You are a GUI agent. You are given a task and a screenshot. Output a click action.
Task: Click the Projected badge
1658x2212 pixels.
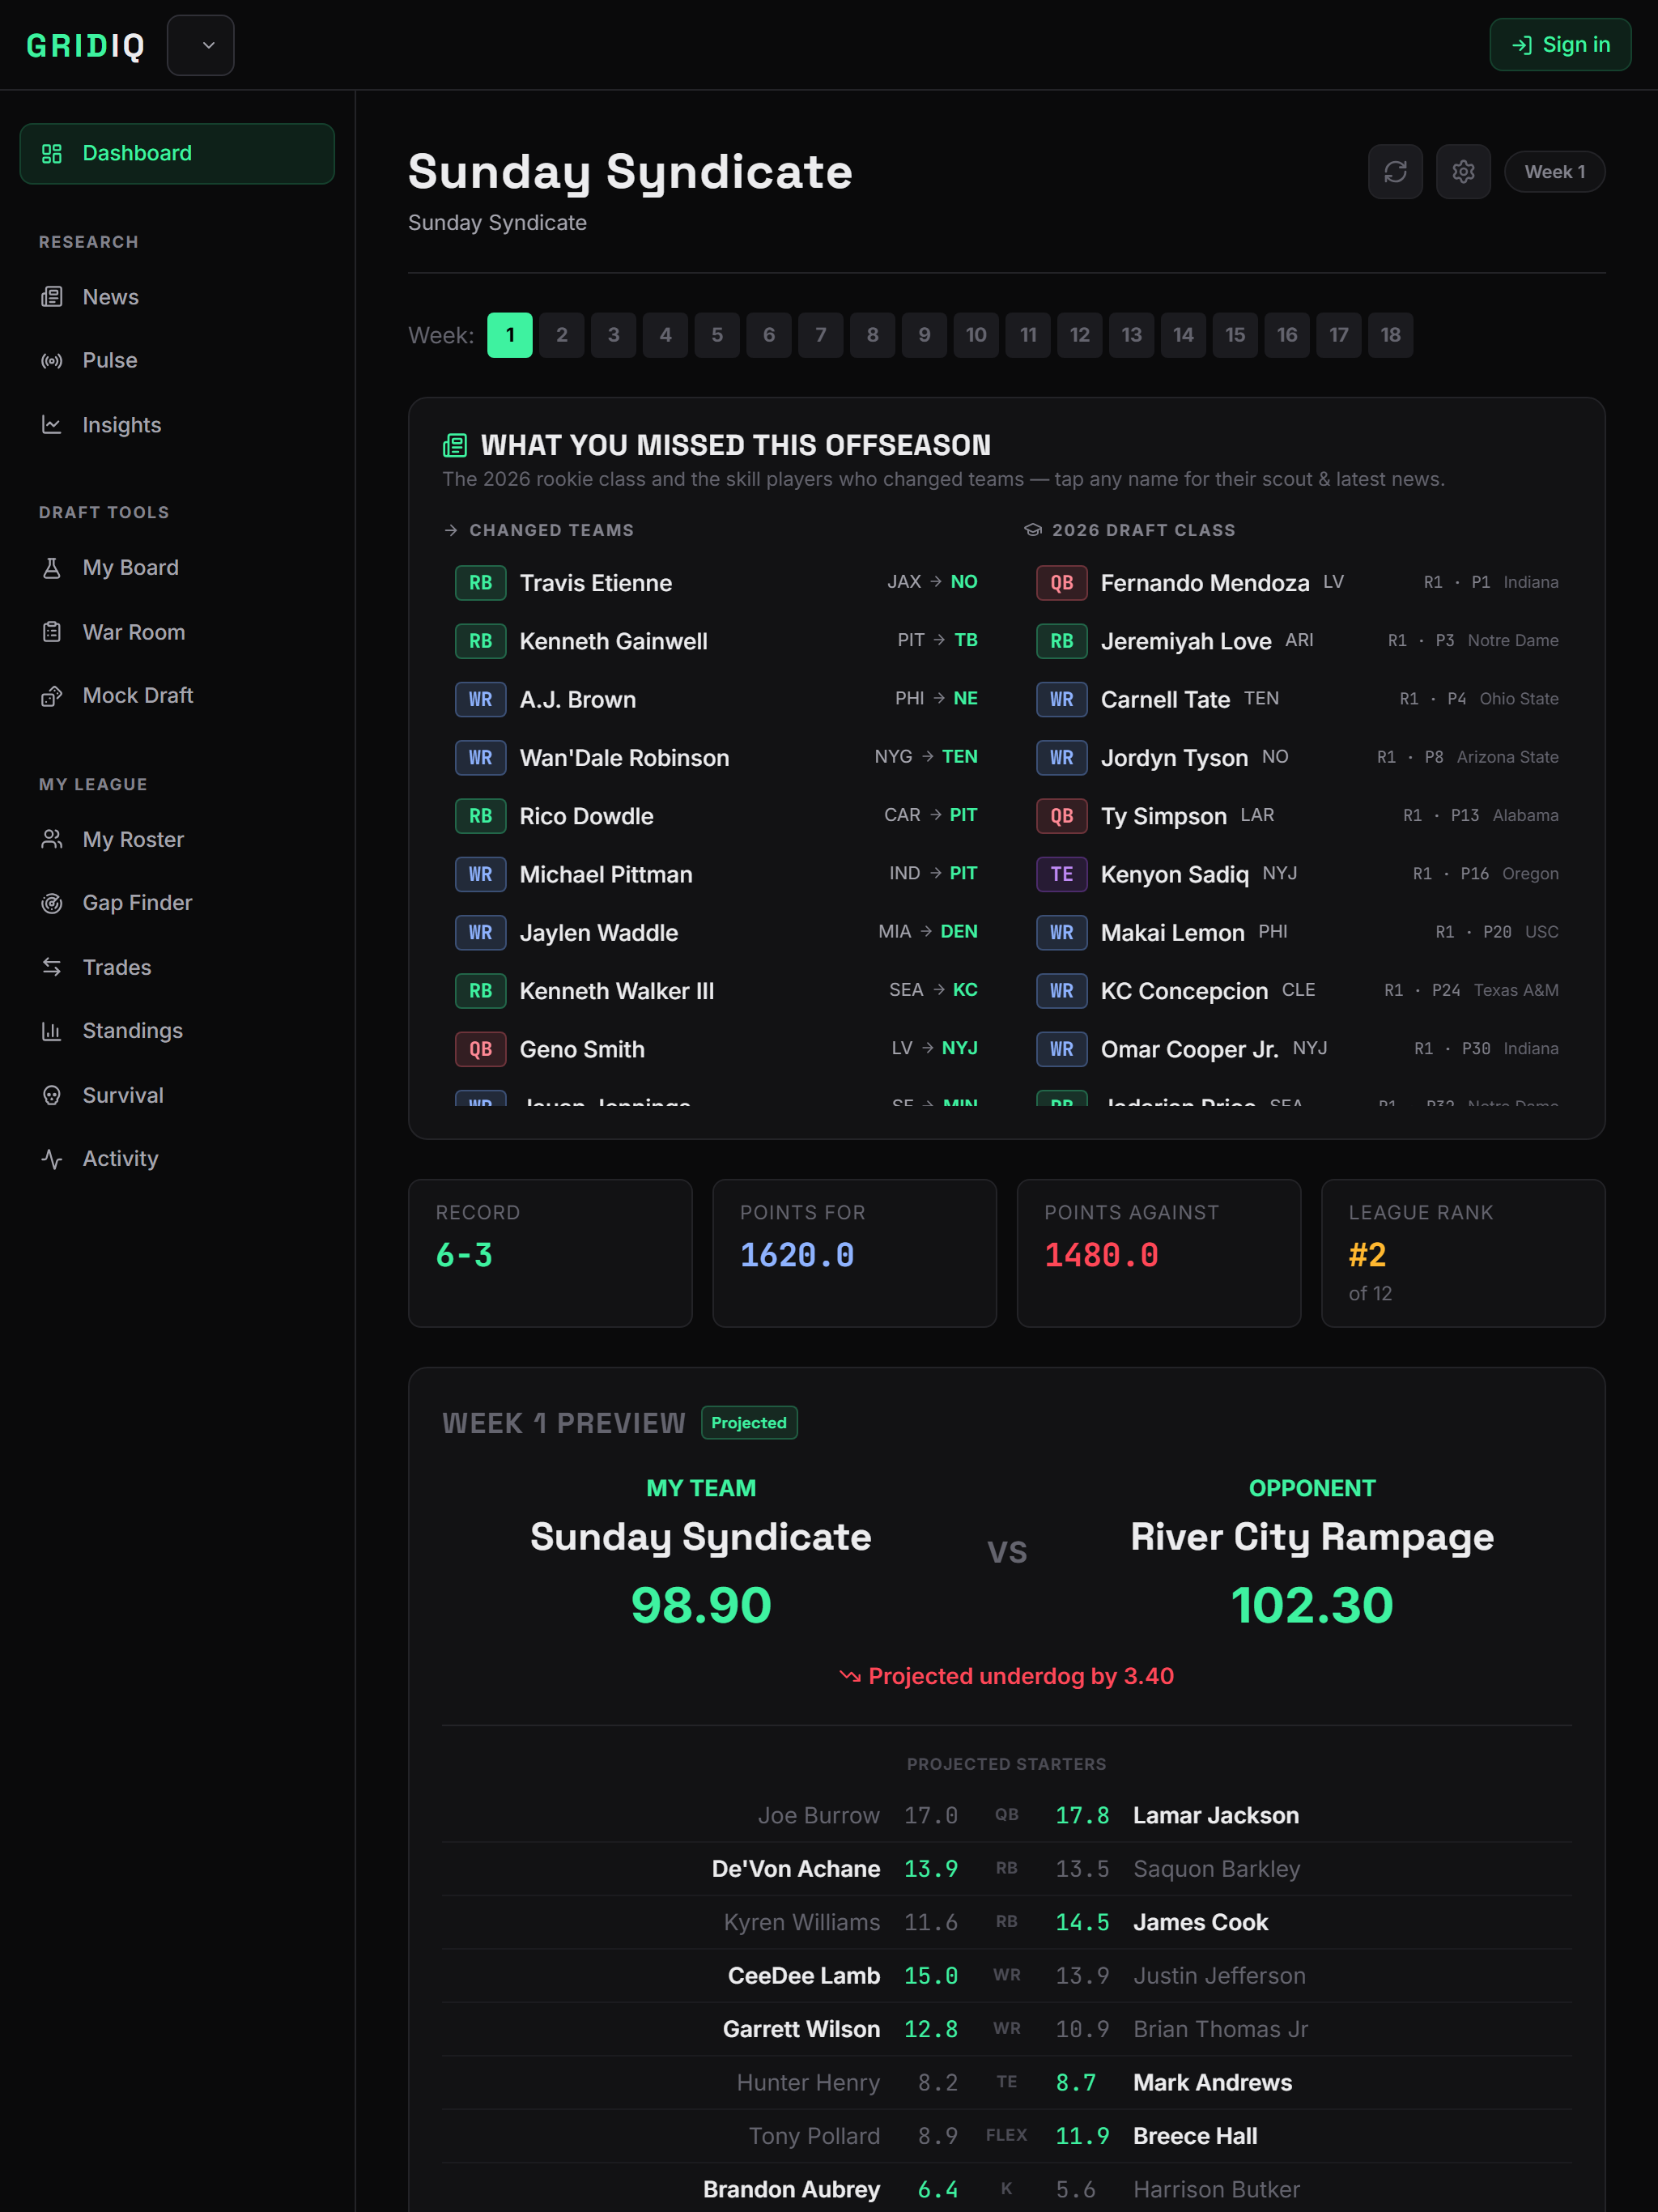click(x=749, y=1423)
